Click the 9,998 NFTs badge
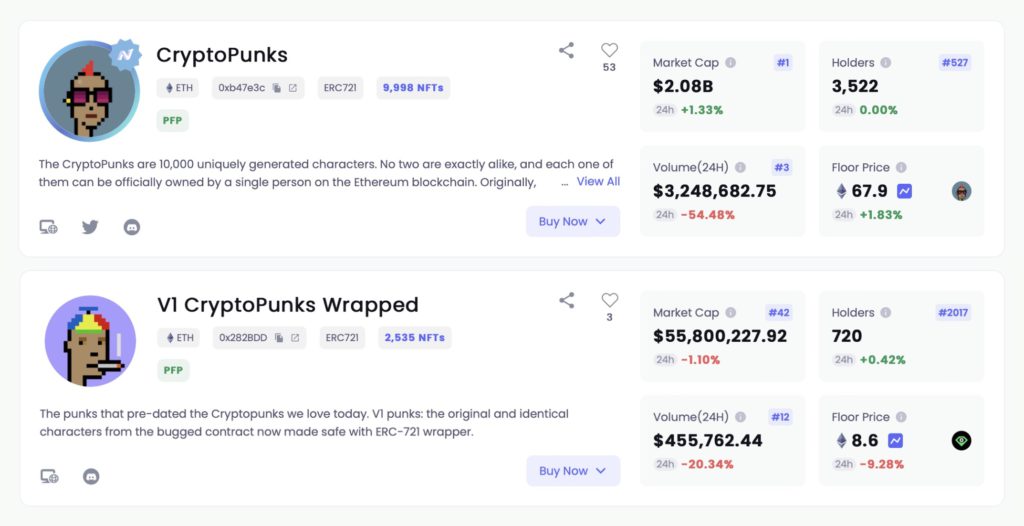 (413, 88)
